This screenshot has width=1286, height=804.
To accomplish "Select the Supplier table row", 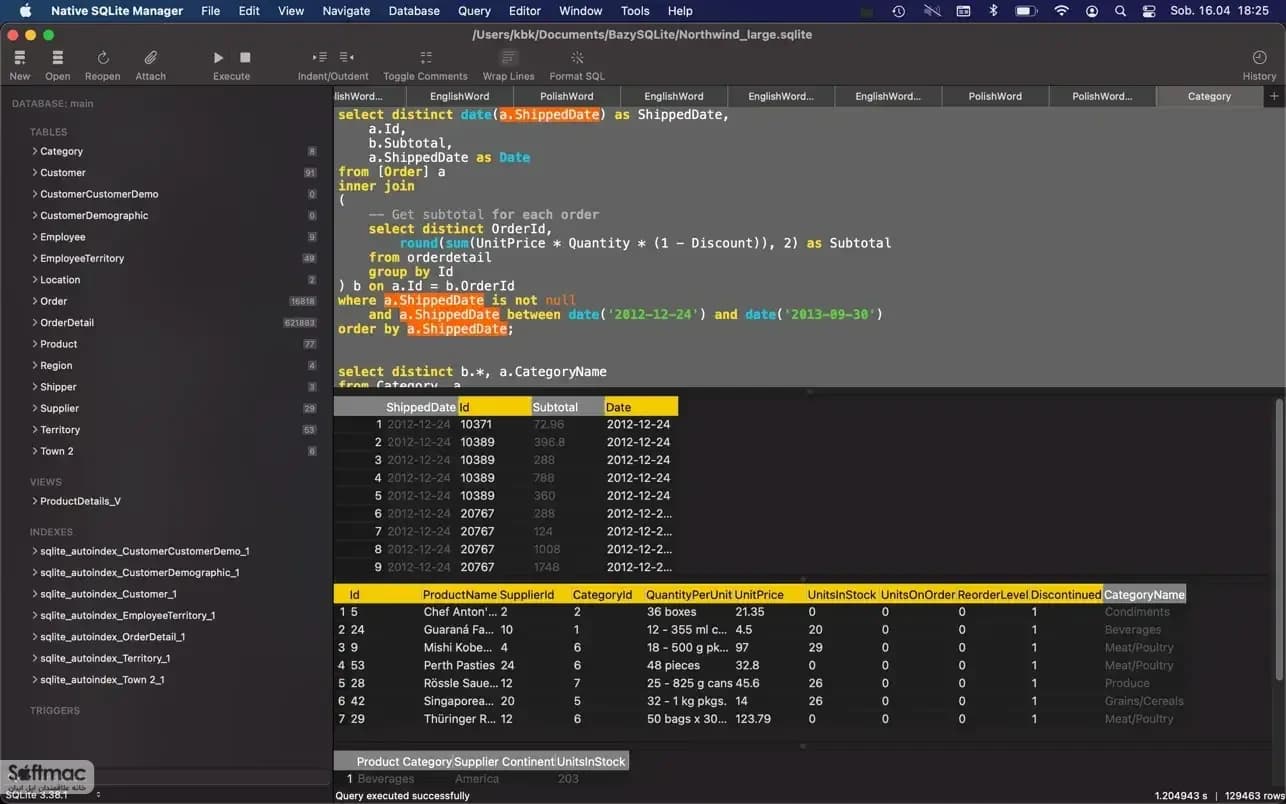I will tap(166, 408).
